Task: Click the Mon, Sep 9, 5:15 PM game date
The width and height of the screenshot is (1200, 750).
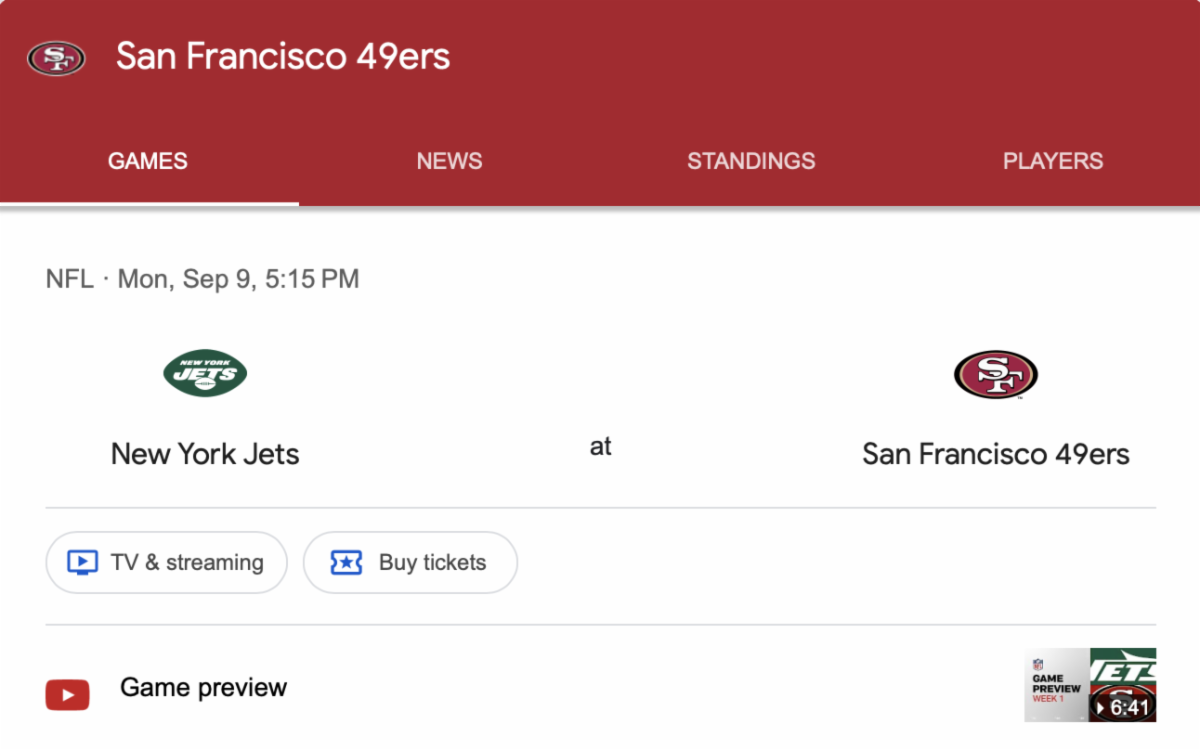Action: (238, 279)
